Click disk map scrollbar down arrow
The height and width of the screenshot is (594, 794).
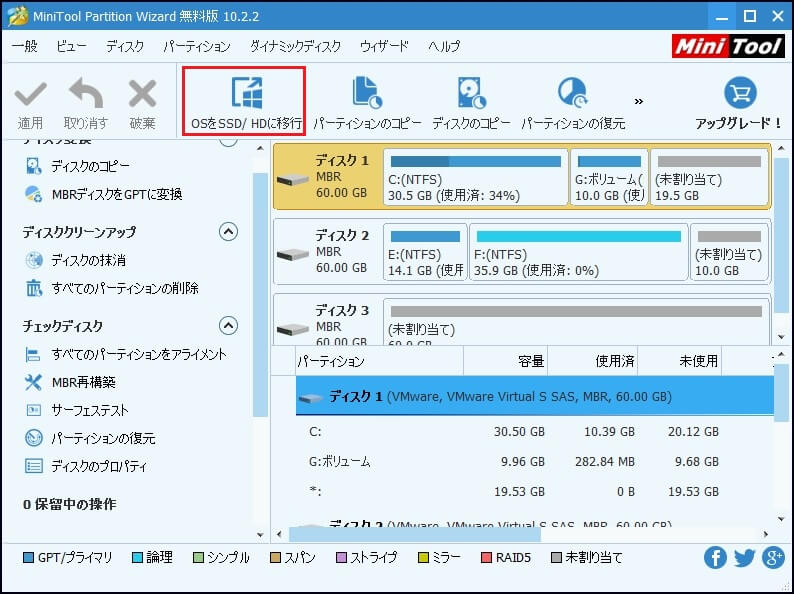click(x=781, y=337)
